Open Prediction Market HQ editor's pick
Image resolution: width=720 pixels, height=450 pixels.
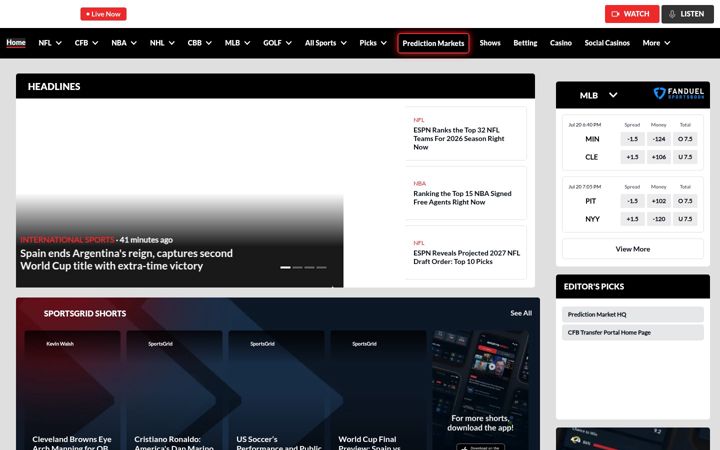633,315
